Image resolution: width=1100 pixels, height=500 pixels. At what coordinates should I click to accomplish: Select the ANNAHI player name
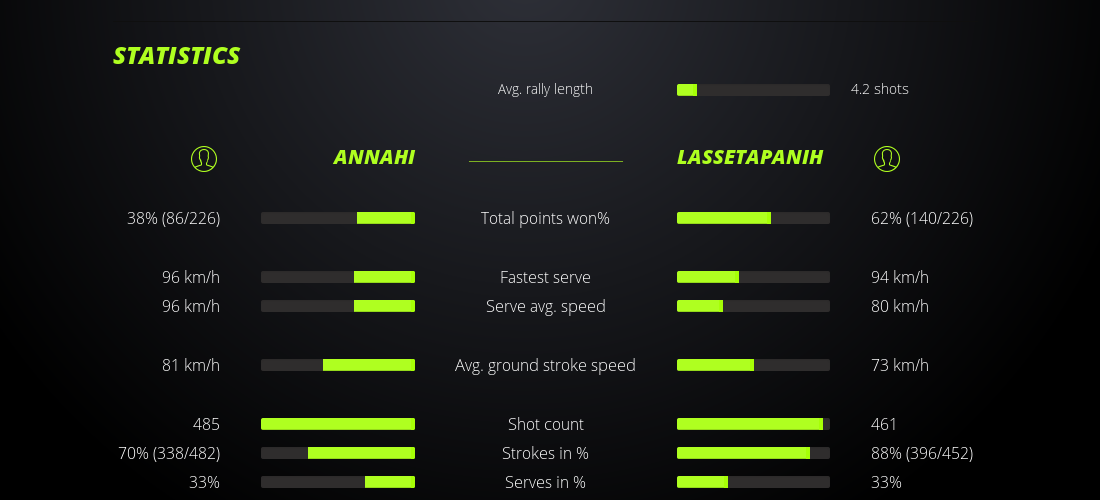pyautogui.click(x=374, y=157)
